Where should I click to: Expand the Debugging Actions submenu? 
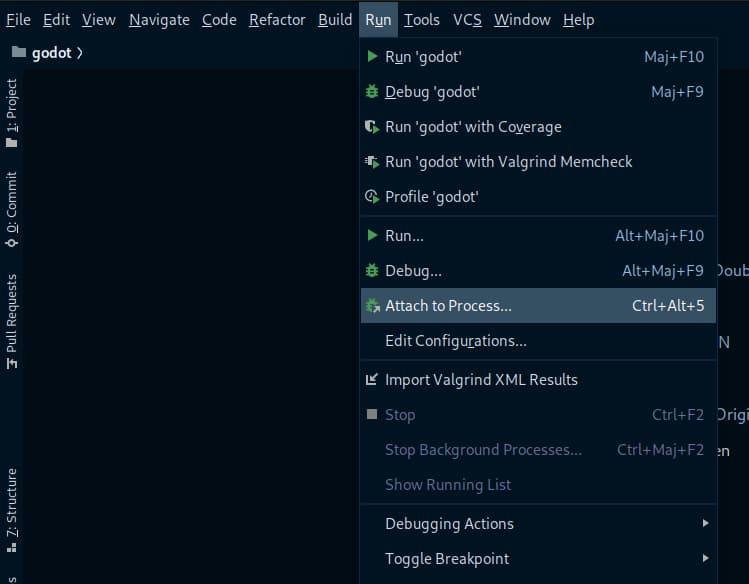pos(538,523)
